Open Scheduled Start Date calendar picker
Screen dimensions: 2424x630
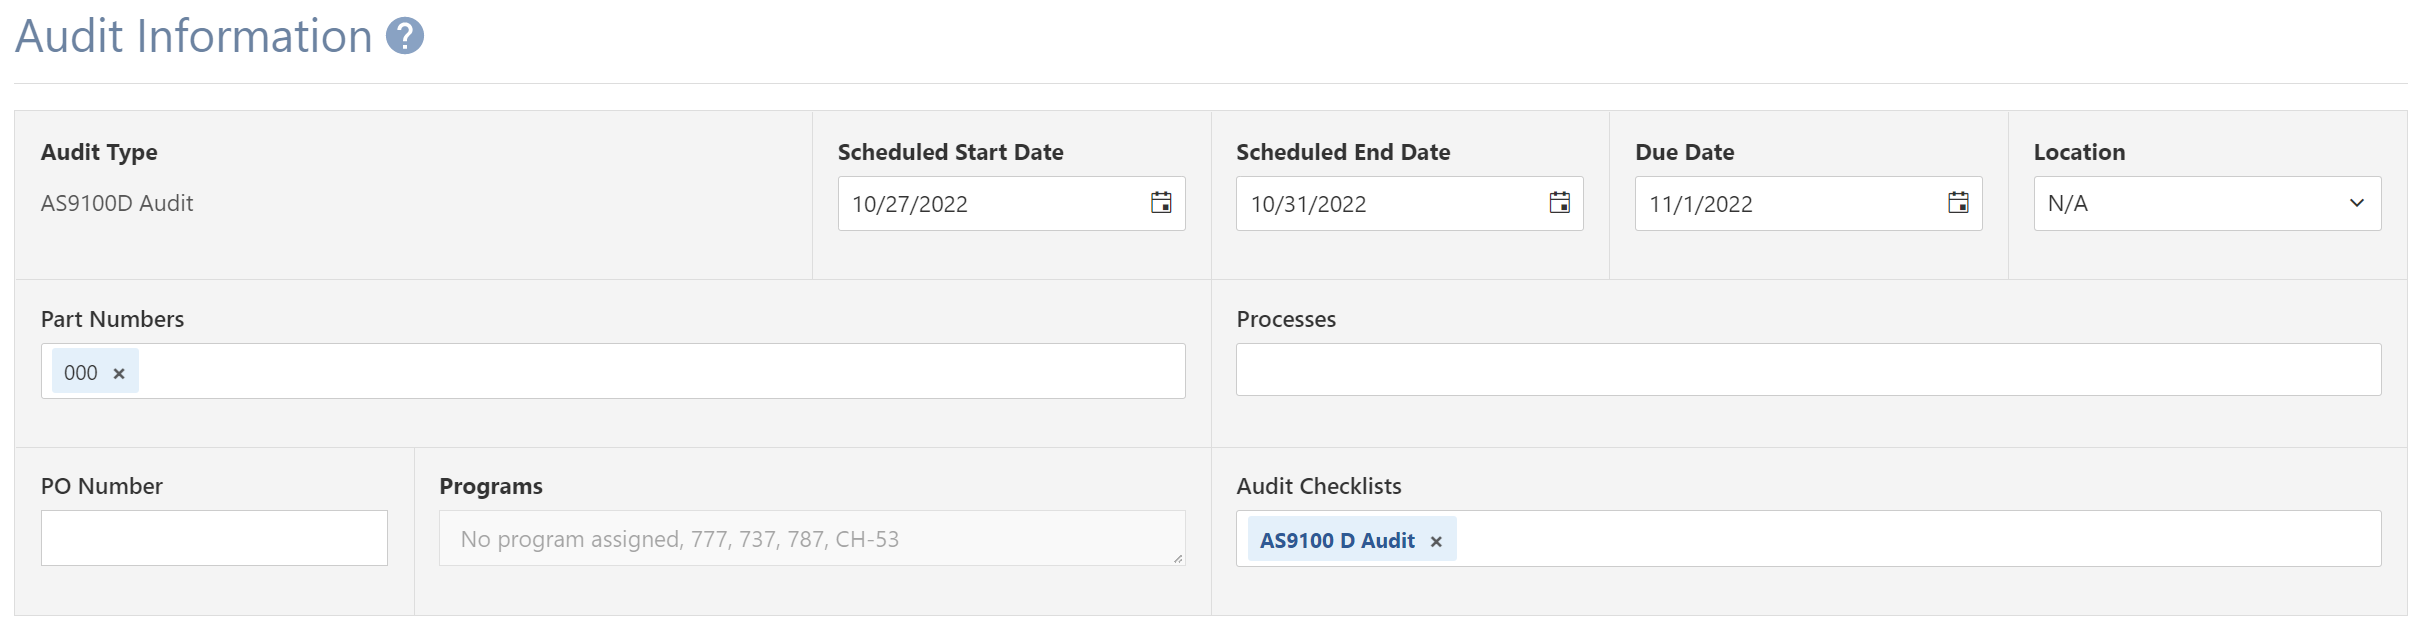[1161, 203]
